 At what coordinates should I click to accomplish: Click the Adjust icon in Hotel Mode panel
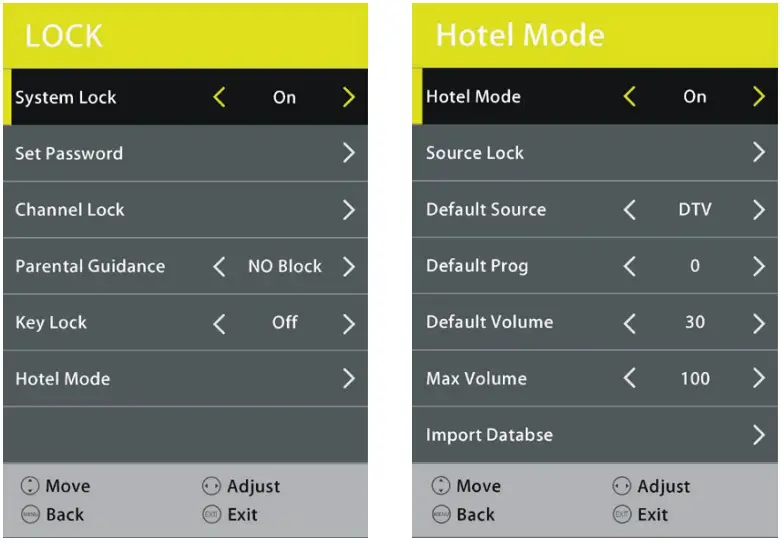(x=621, y=487)
